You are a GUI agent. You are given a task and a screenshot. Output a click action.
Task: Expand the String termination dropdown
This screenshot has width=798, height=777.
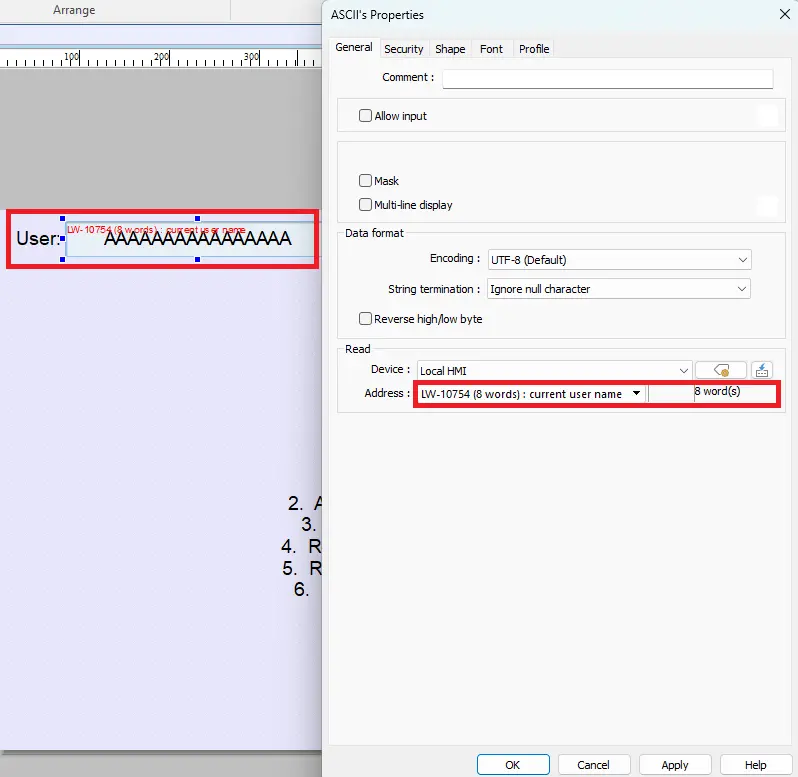coord(618,289)
